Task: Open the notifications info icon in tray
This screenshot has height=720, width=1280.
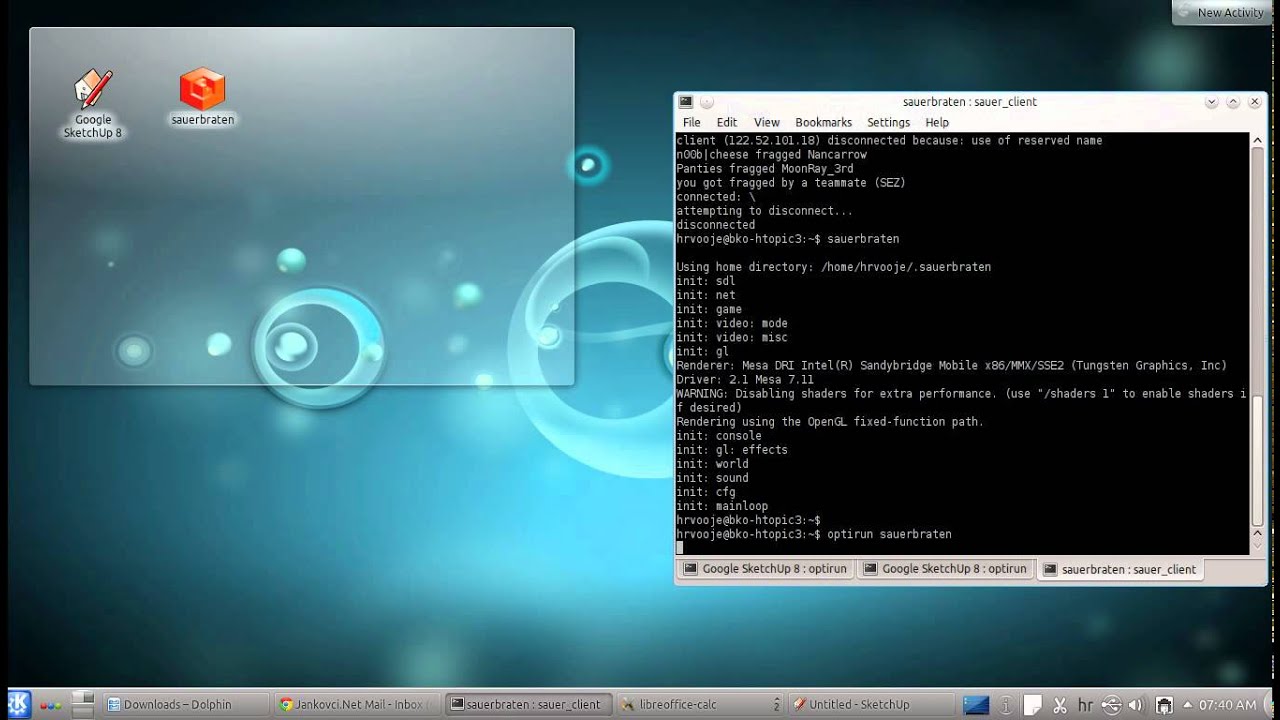Action: click(x=1007, y=704)
